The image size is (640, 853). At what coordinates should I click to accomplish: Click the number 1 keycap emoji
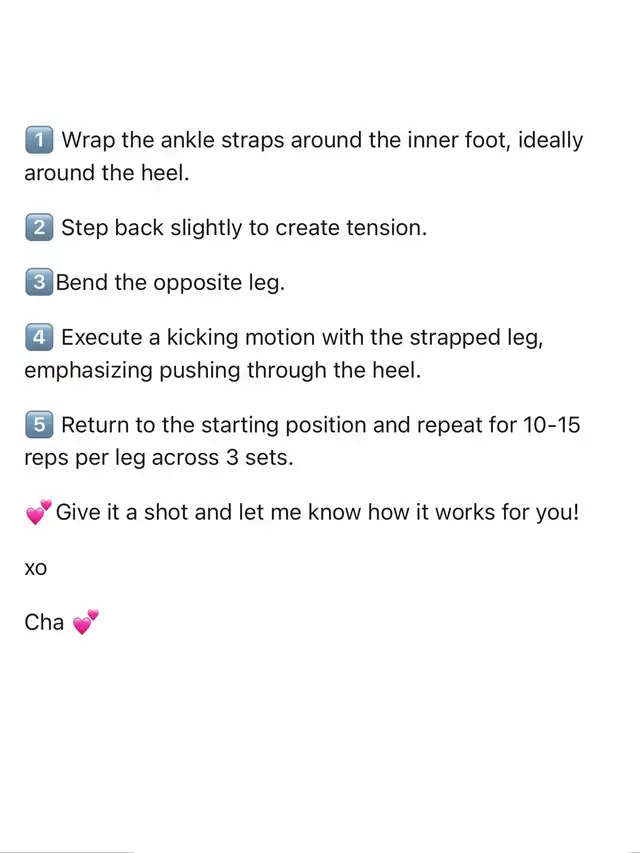(38, 140)
